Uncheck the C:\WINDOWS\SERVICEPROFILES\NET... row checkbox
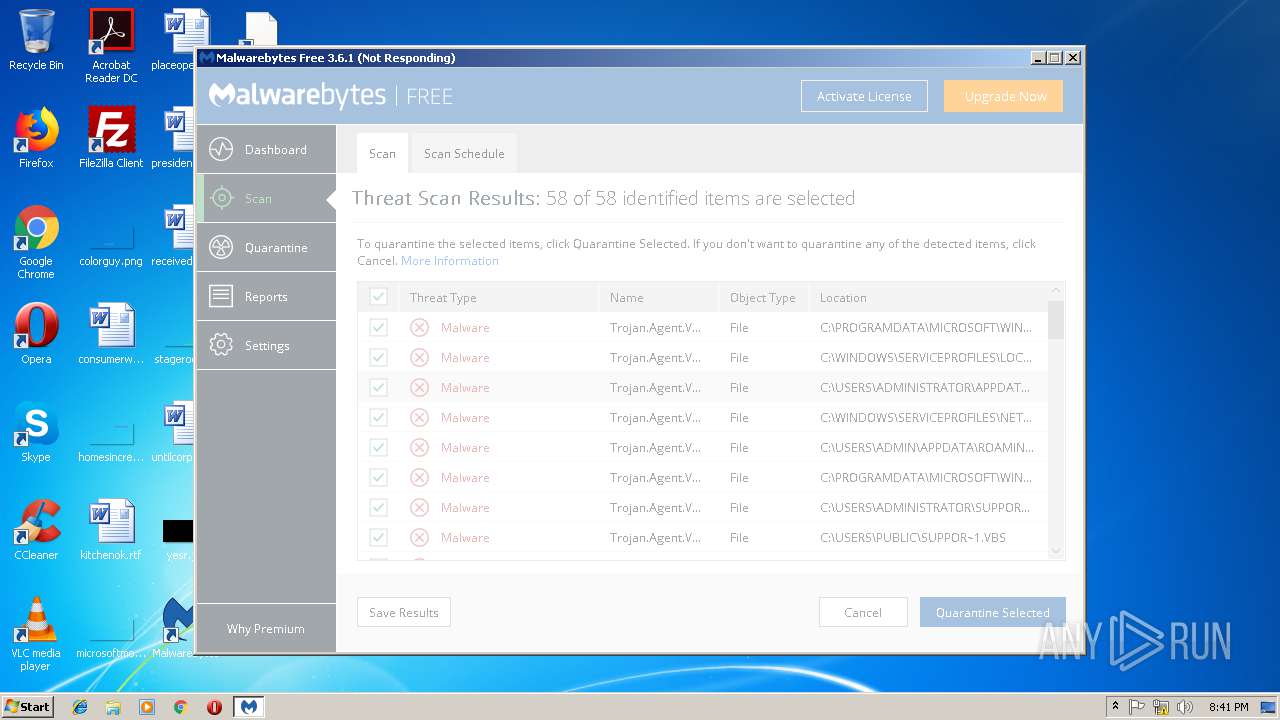The height and width of the screenshot is (720, 1280). (378, 417)
